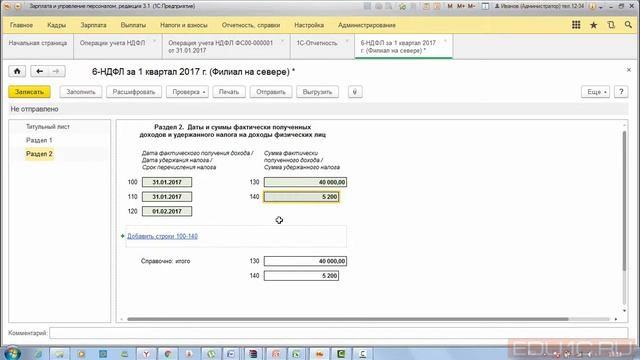Open Chrome from the taskbar
This screenshot has width=640, height=360.
point(167,354)
